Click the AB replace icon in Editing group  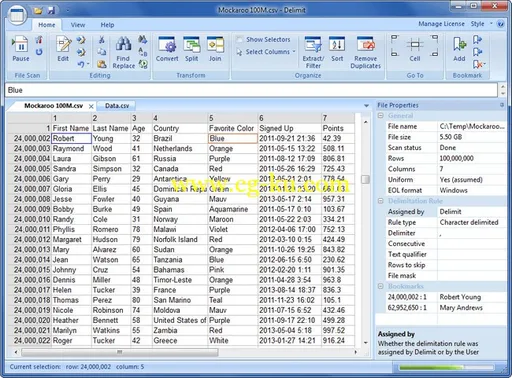(x=143, y=52)
